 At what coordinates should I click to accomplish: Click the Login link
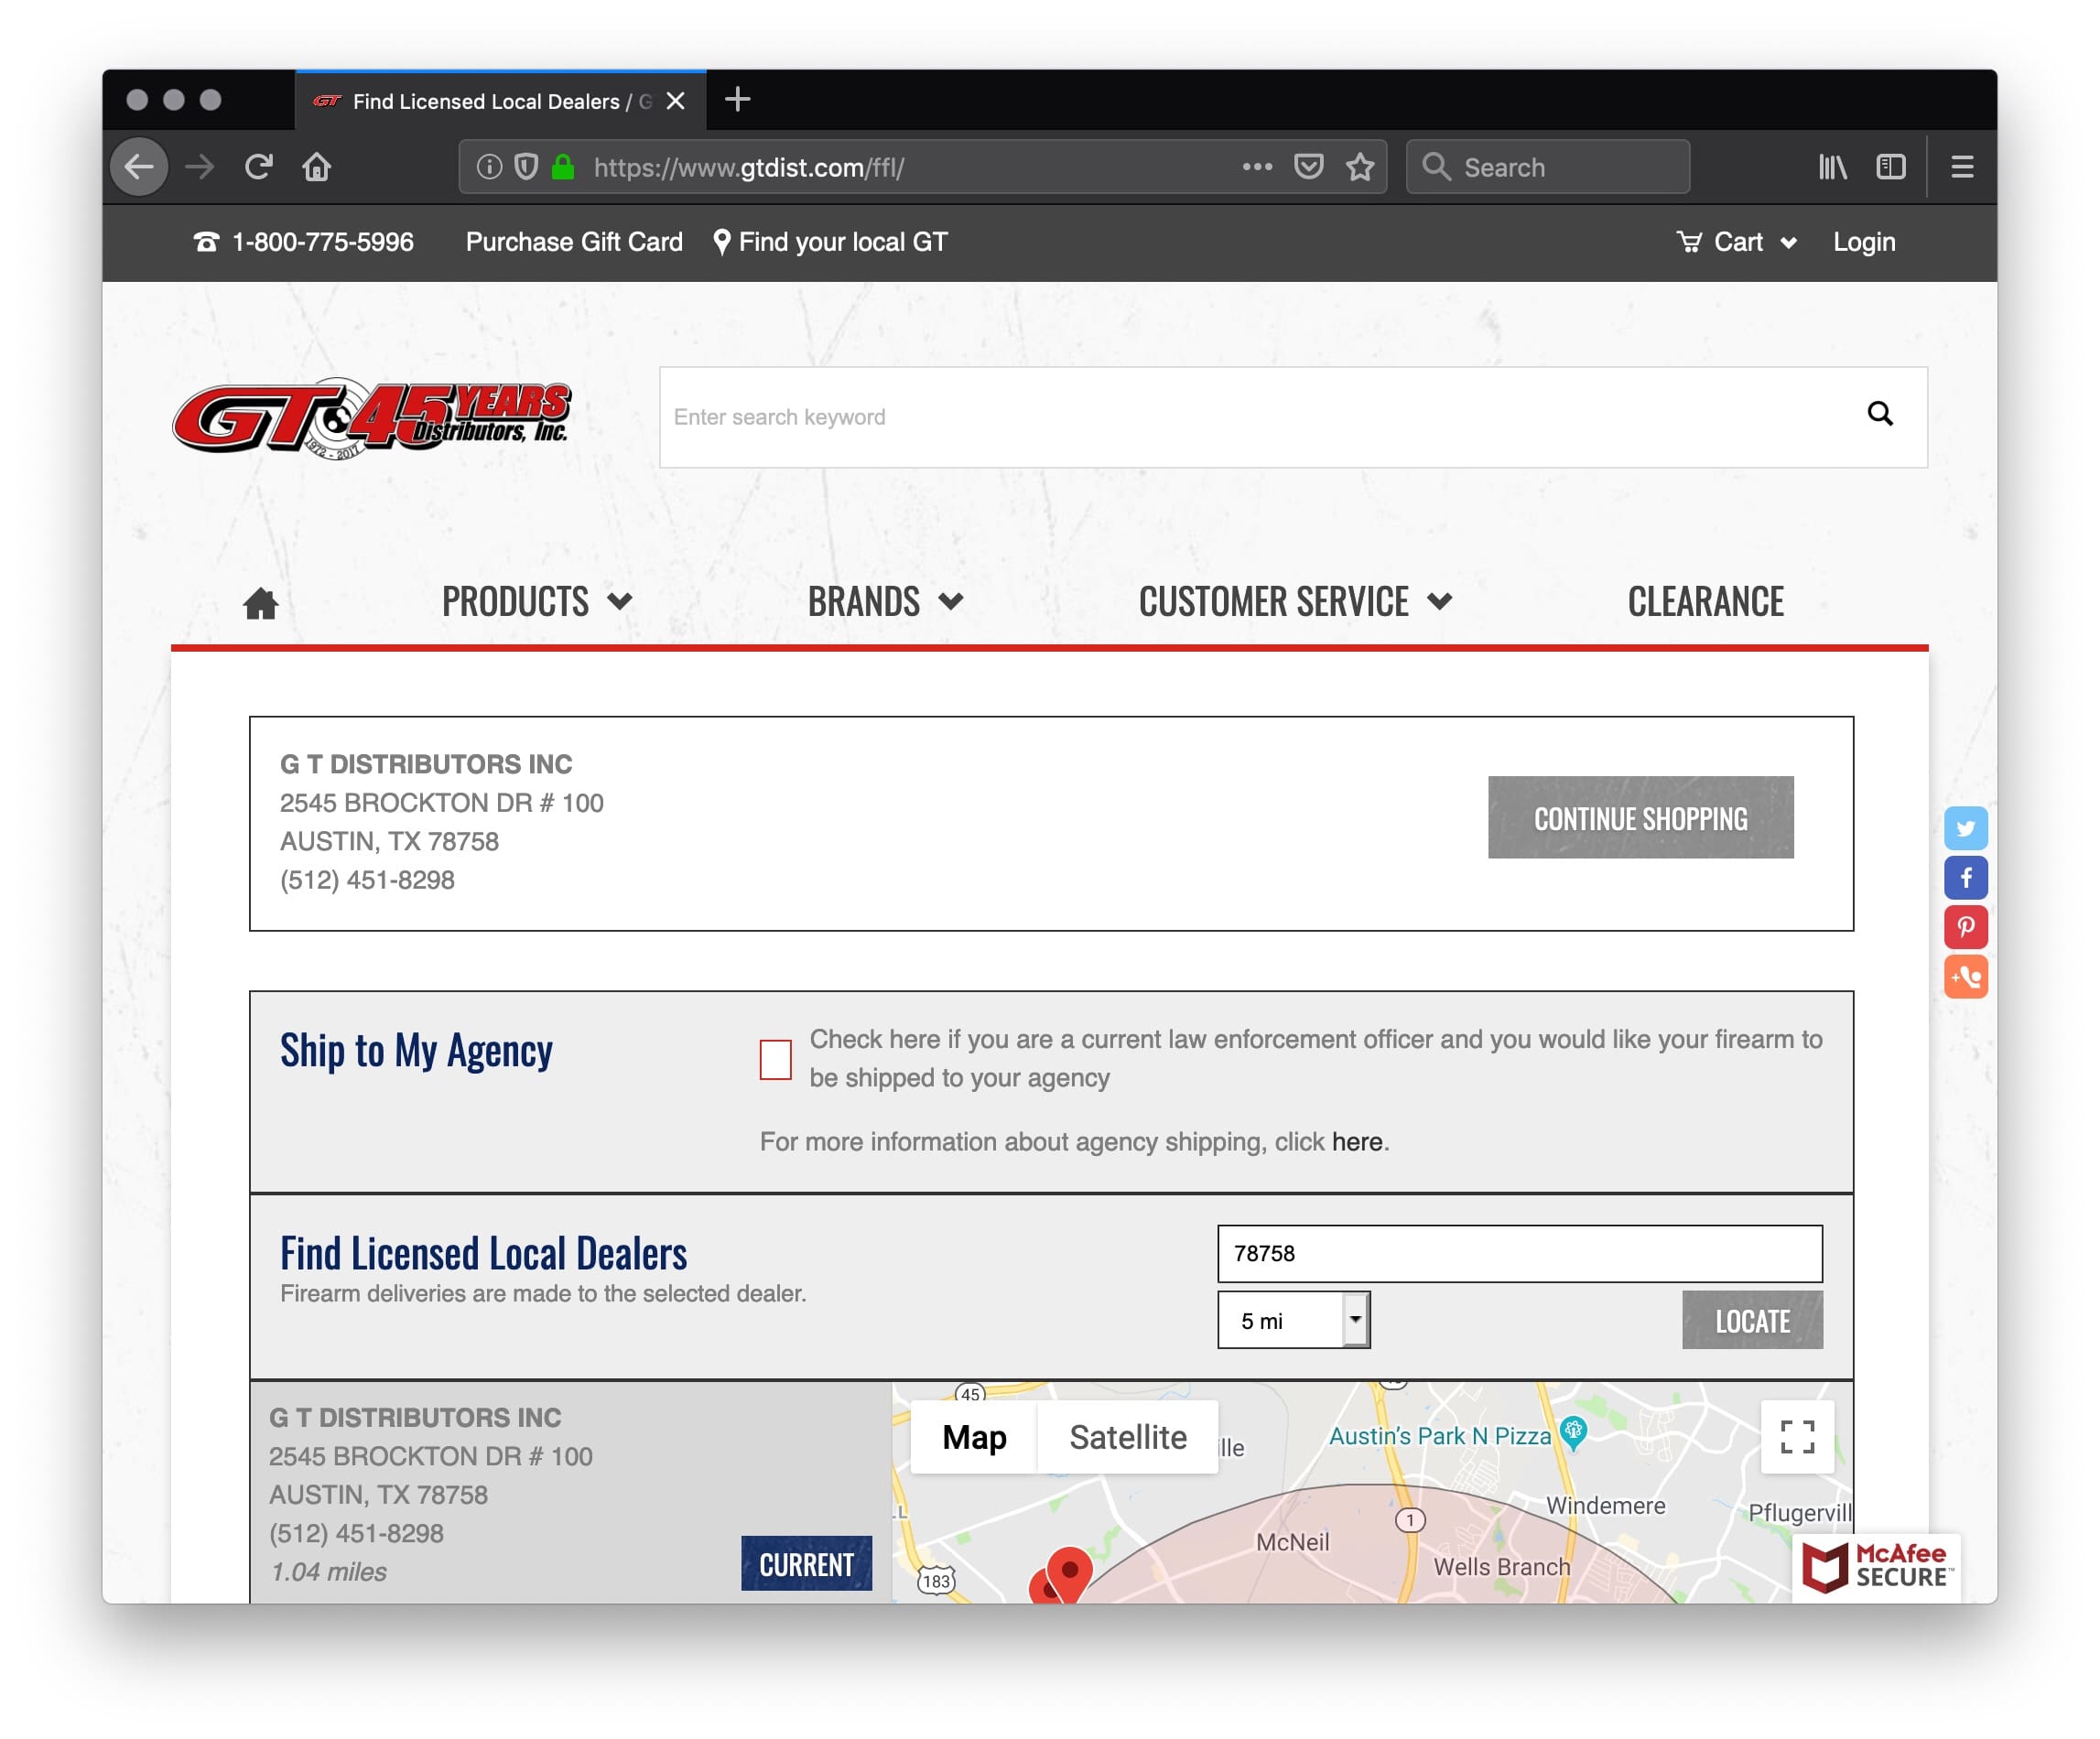(x=1864, y=242)
